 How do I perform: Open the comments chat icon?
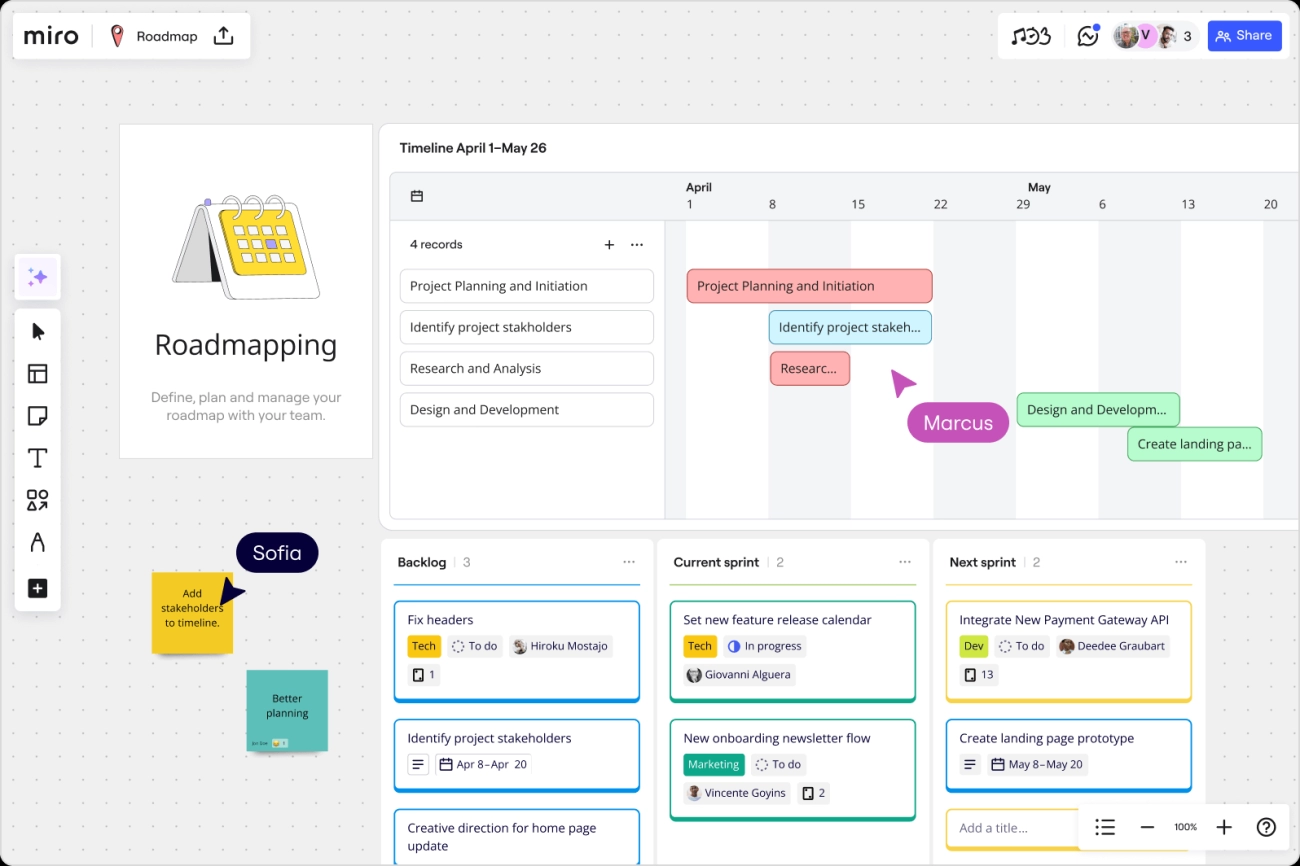coord(1087,36)
